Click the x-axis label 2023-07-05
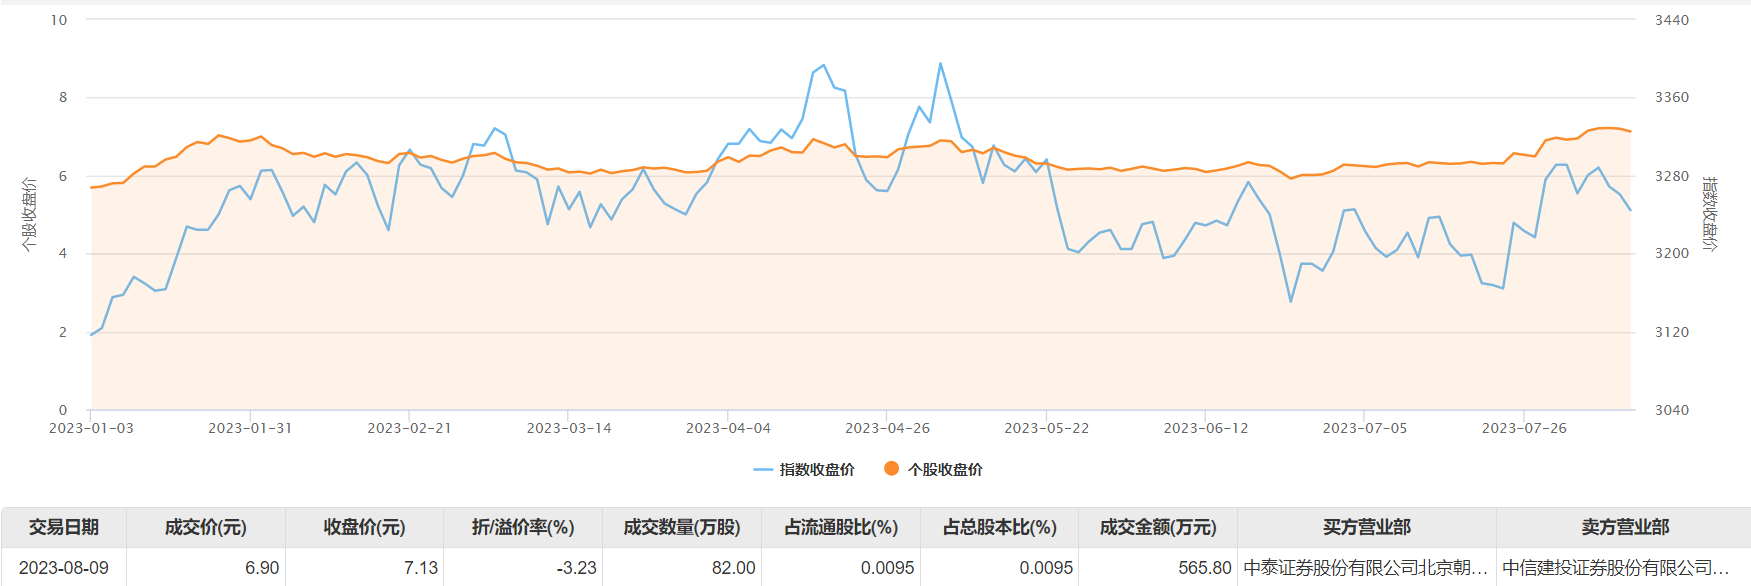 (1365, 428)
